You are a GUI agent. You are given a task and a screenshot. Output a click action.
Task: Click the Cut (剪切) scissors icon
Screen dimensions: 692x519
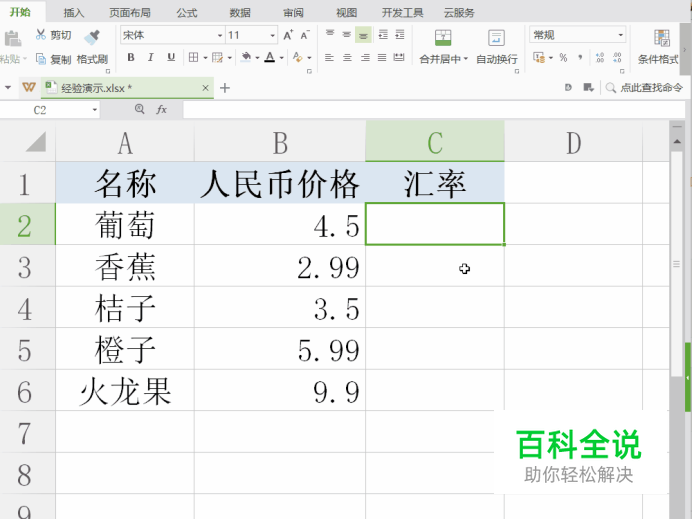(41, 34)
